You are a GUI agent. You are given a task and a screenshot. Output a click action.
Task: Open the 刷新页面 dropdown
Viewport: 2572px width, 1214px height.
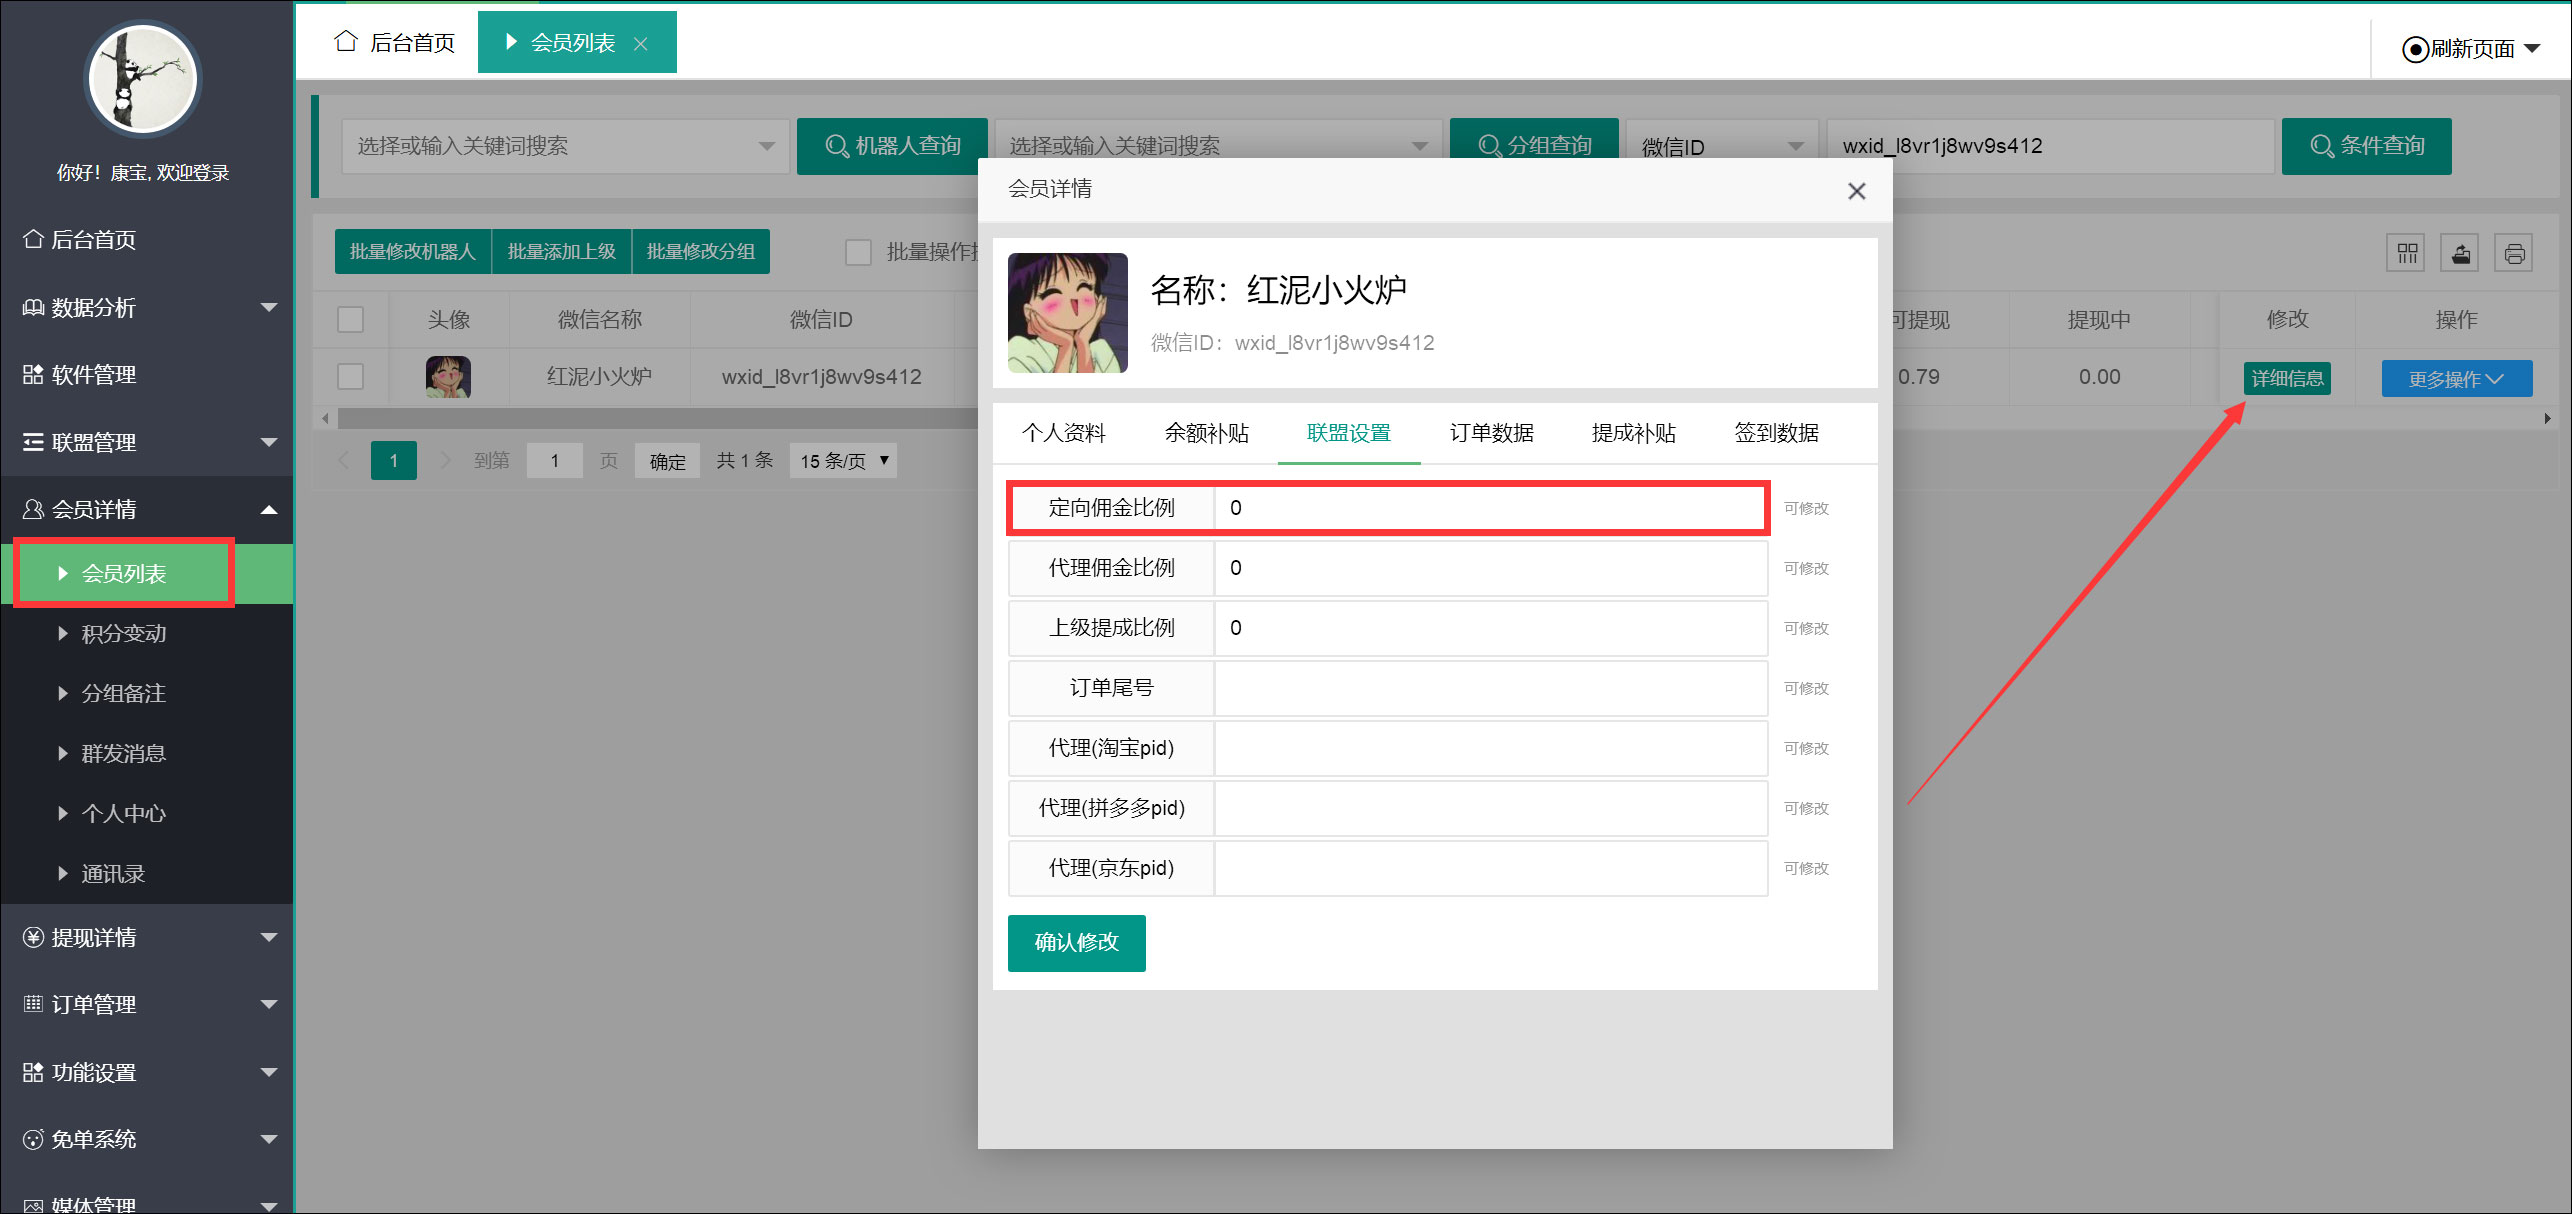point(2471,49)
